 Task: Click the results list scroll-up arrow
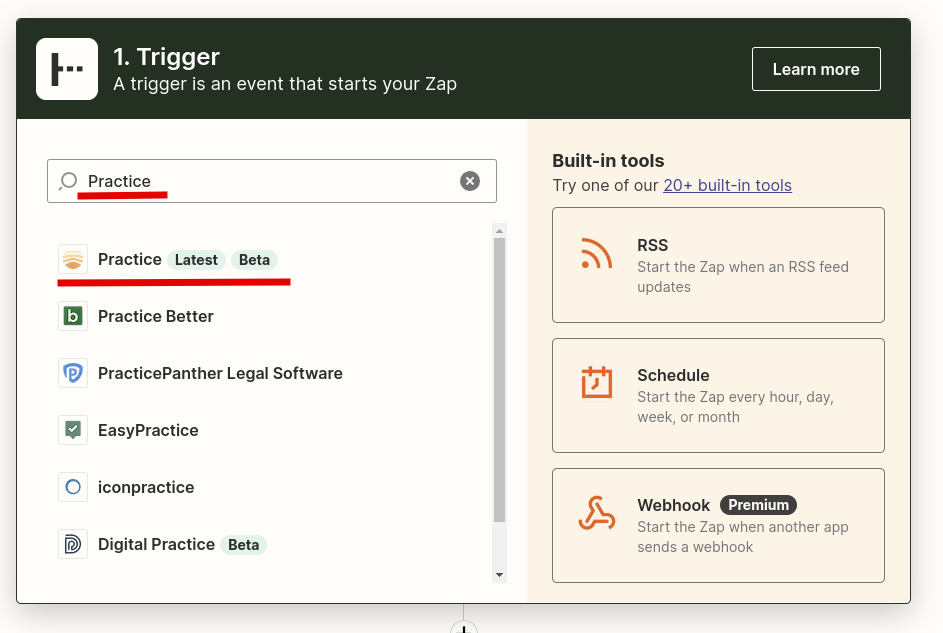tap(499, 231)
